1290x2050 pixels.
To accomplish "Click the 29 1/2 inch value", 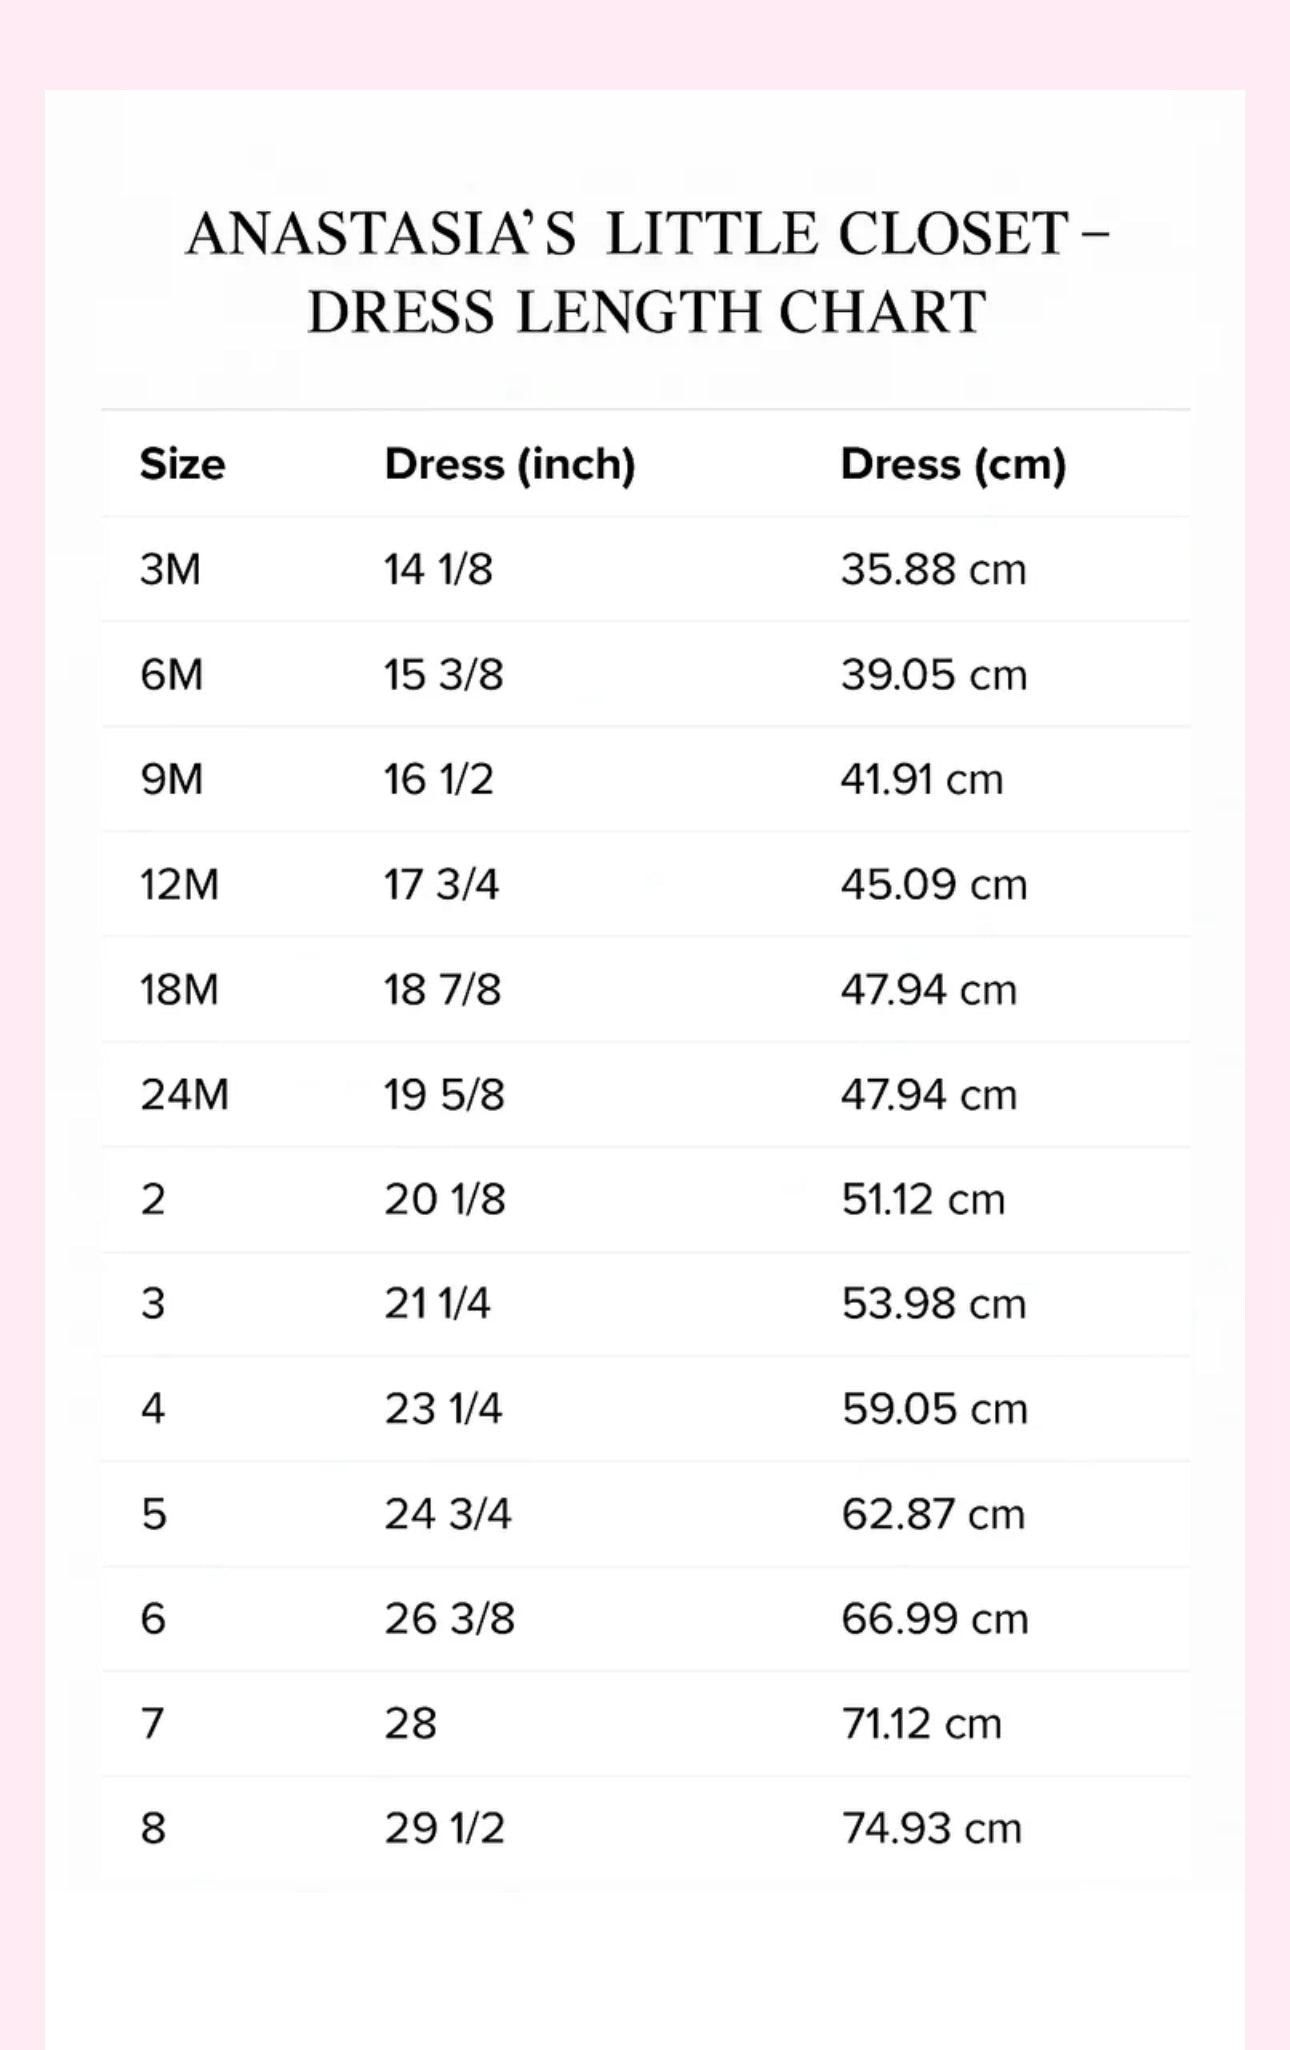I will (444, 1828).
